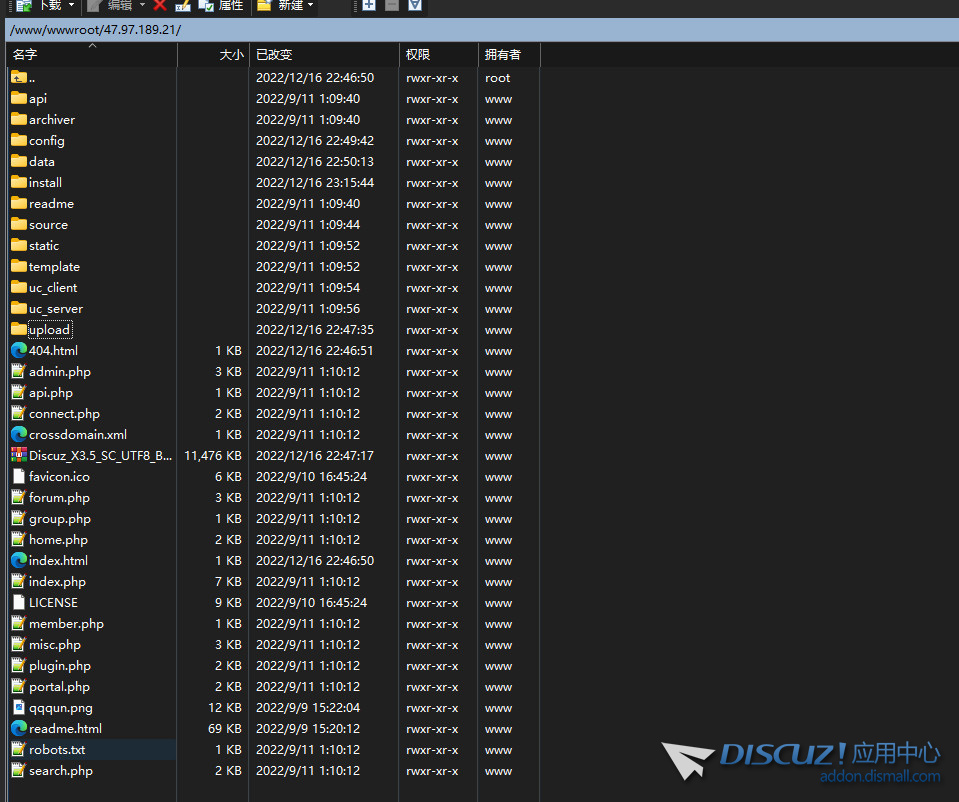Click the plus select-files icon

369,6
